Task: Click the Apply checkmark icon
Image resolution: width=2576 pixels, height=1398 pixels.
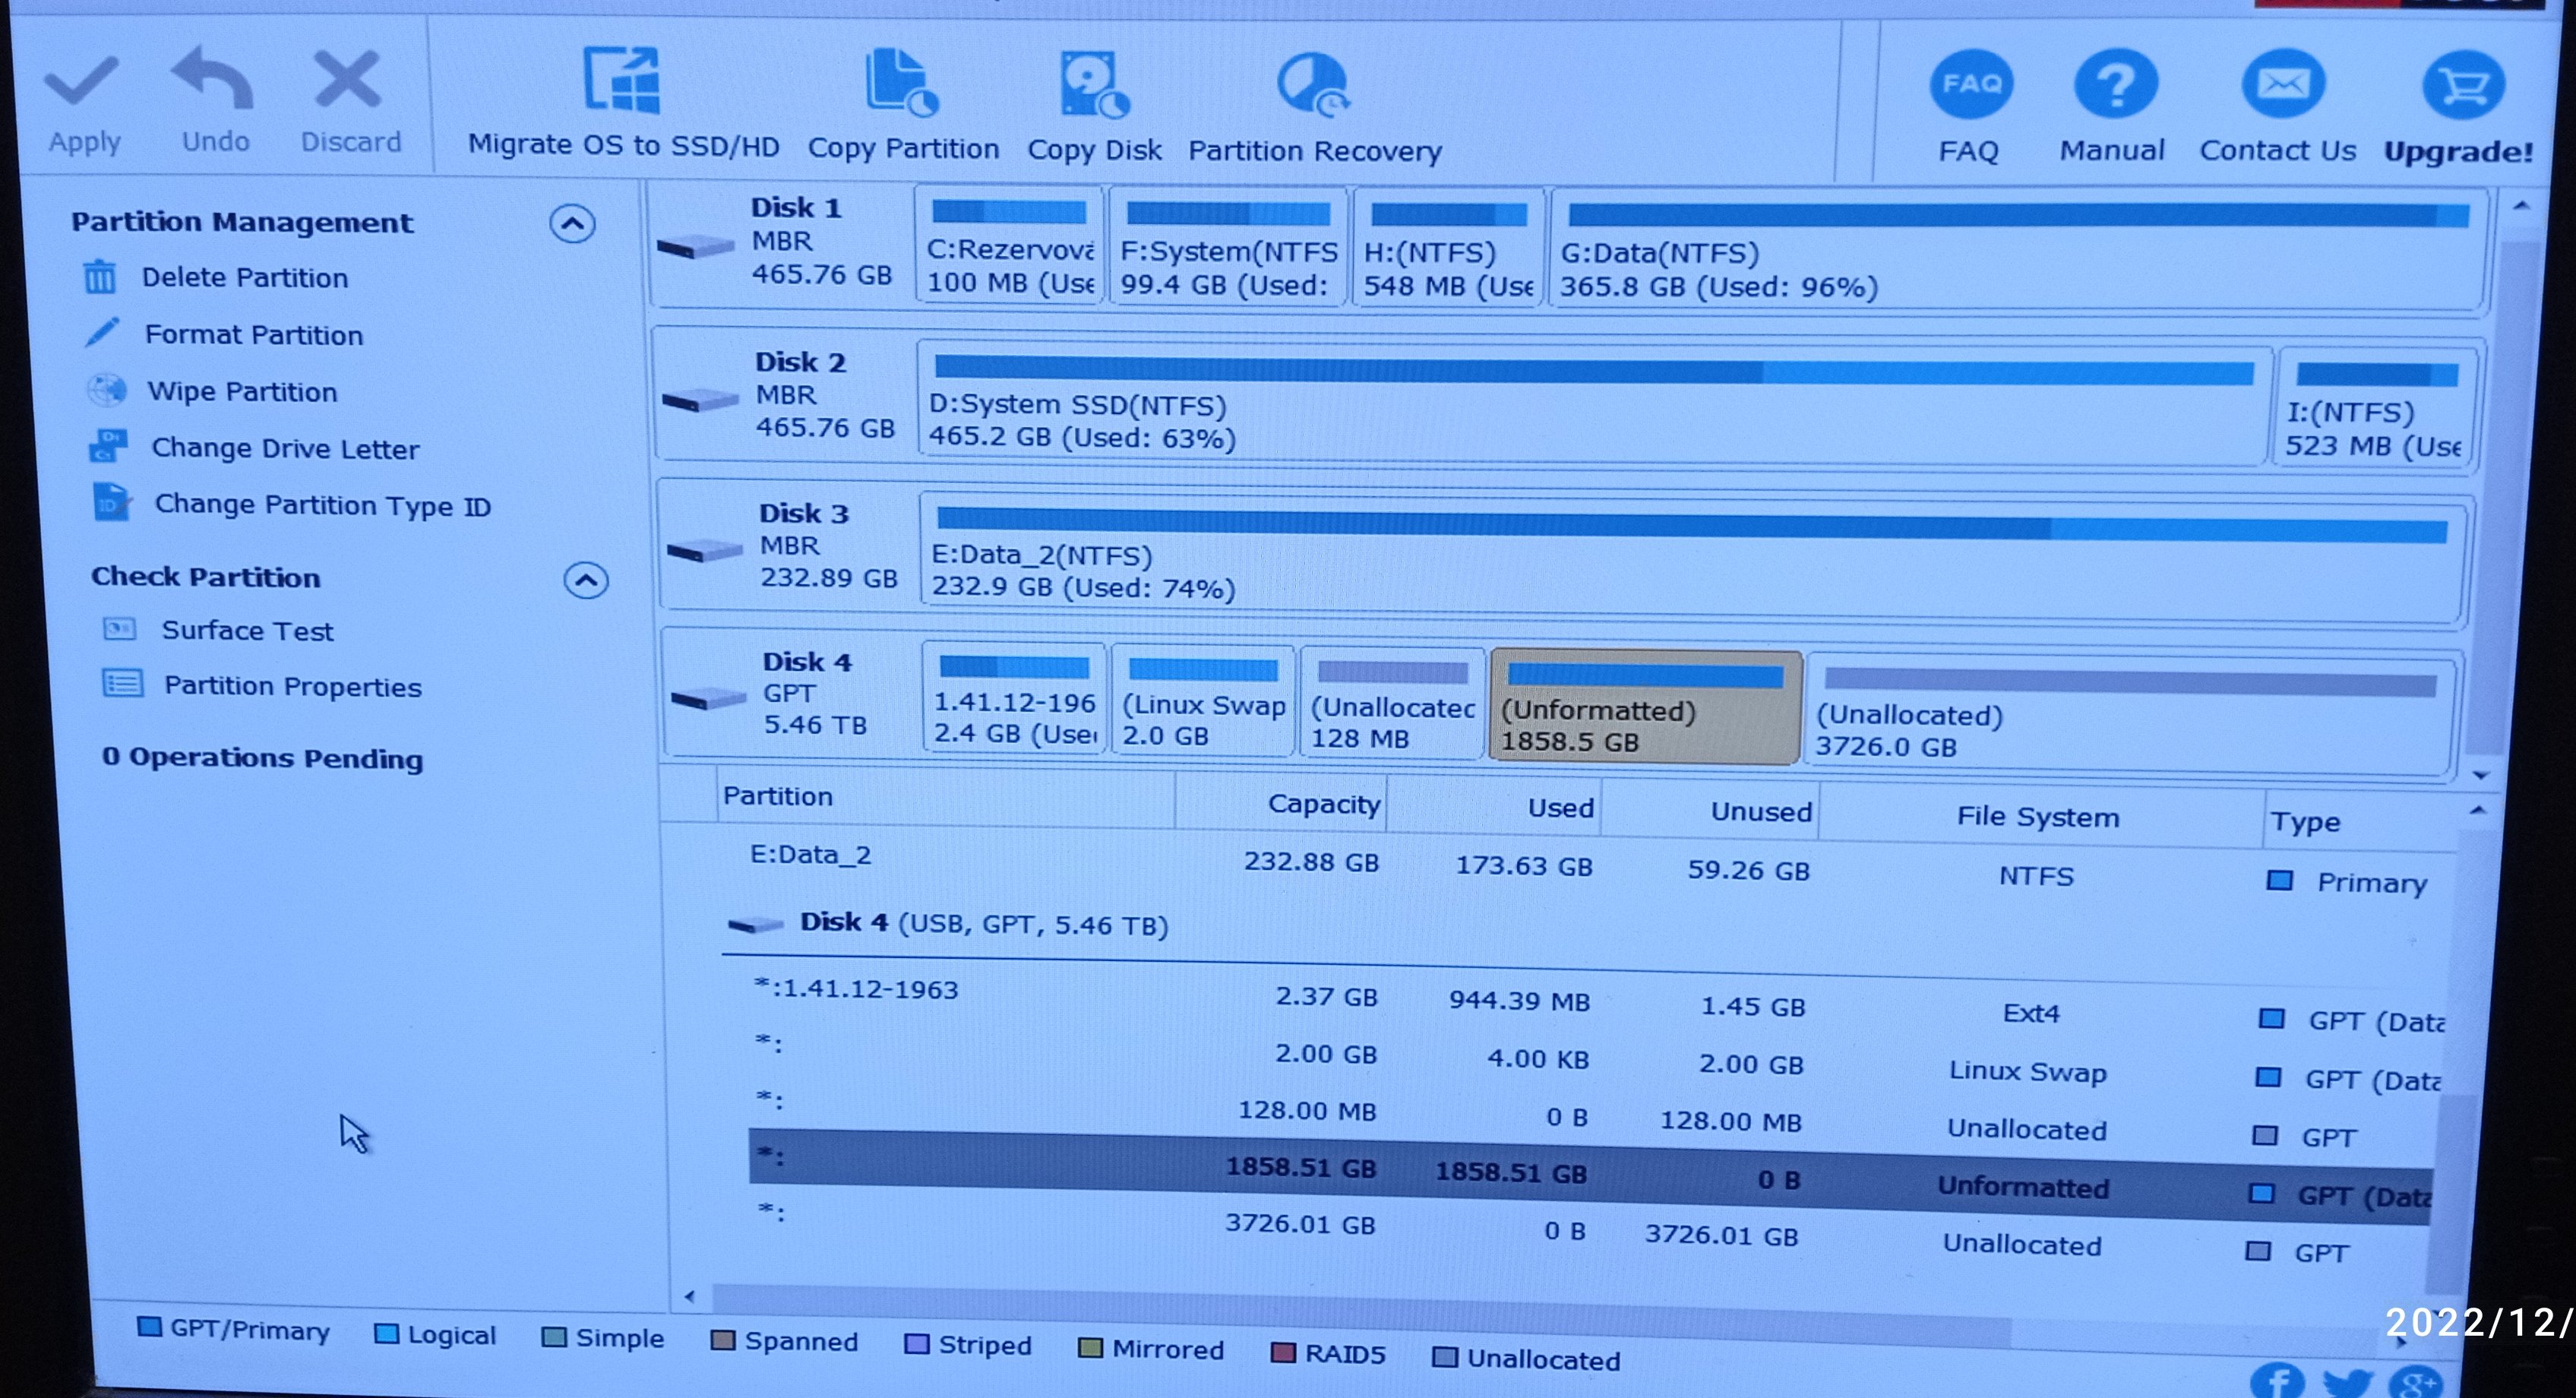Action: click(x=82, y=83)
